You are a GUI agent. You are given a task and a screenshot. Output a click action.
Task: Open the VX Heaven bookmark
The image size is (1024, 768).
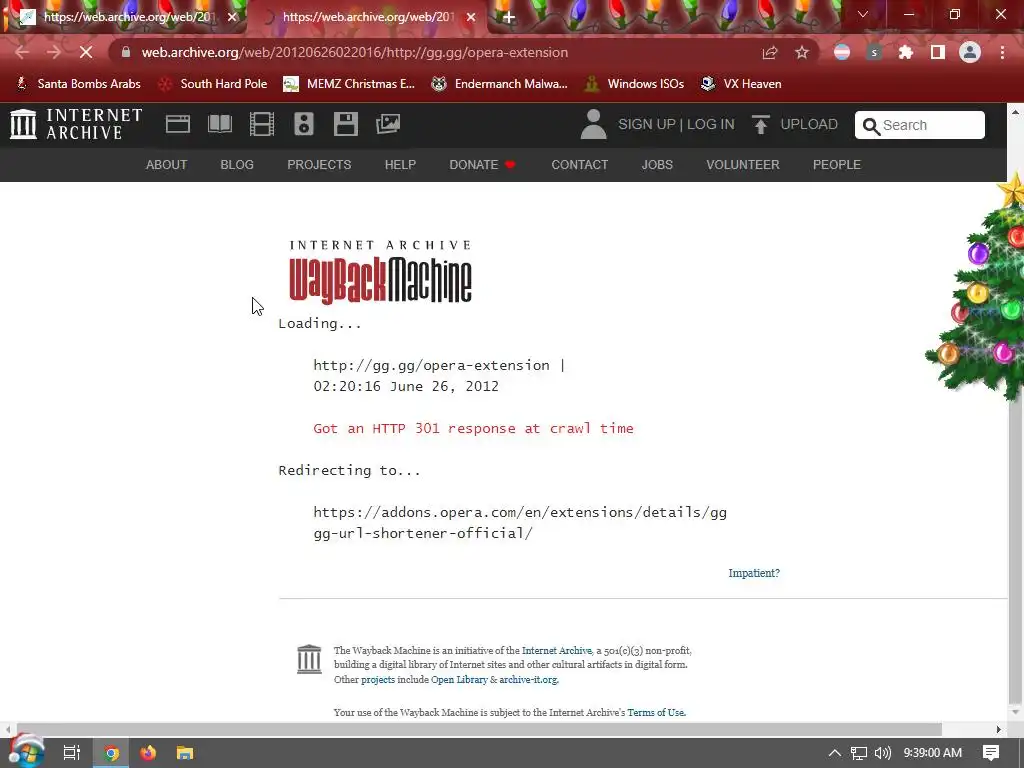pyautogui.click(x=741, y=84)
